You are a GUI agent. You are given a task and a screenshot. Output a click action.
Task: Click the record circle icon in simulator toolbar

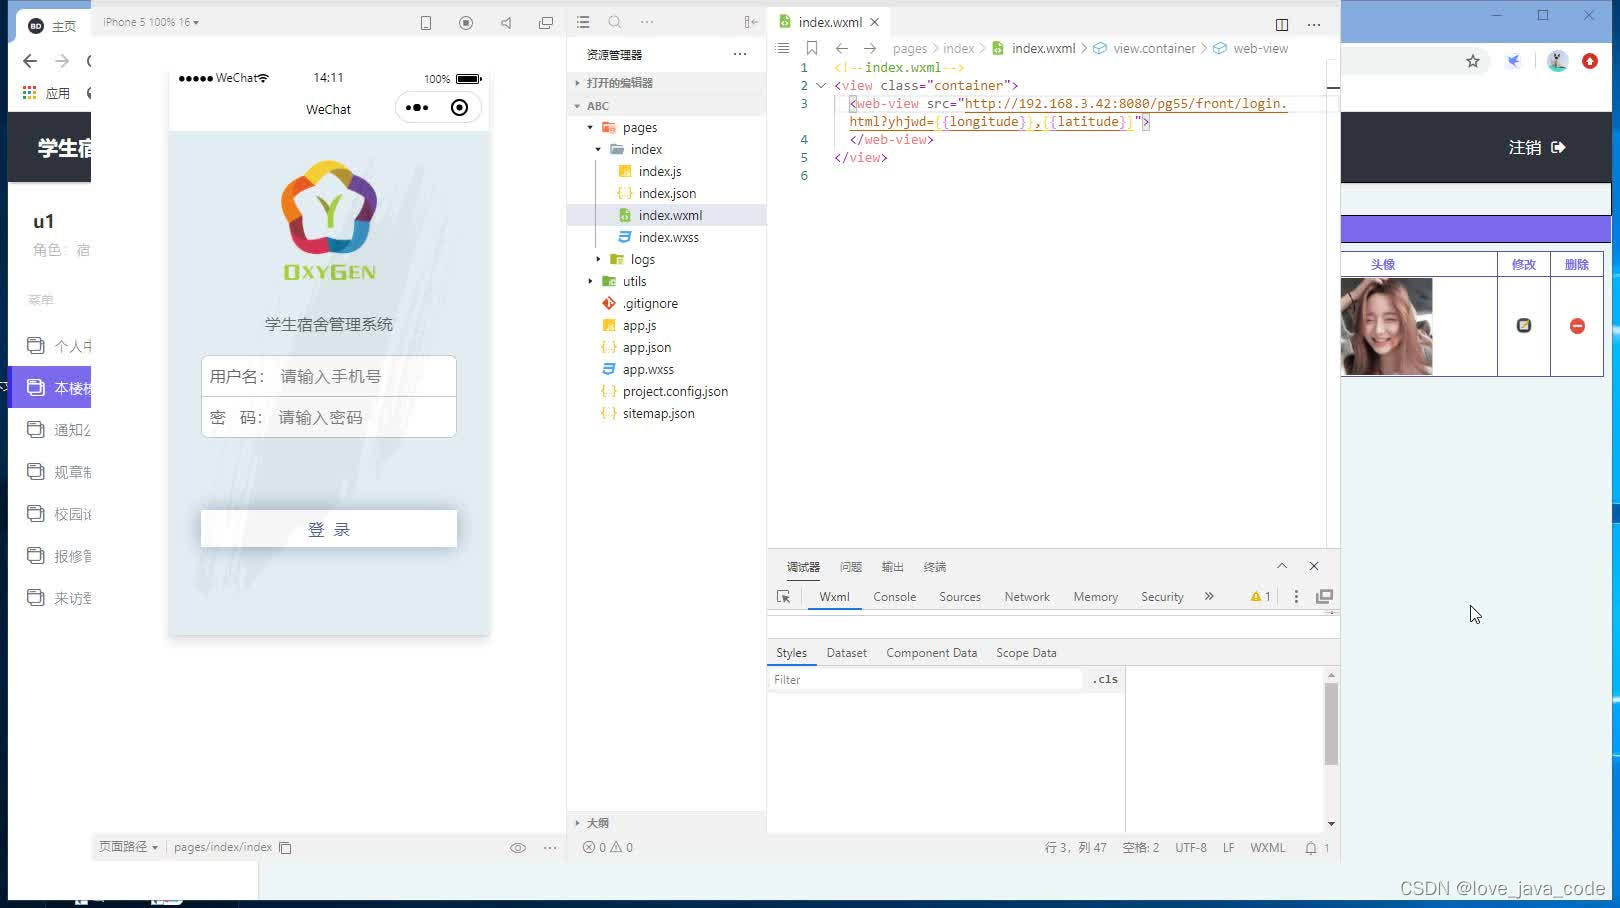[466, 23]
